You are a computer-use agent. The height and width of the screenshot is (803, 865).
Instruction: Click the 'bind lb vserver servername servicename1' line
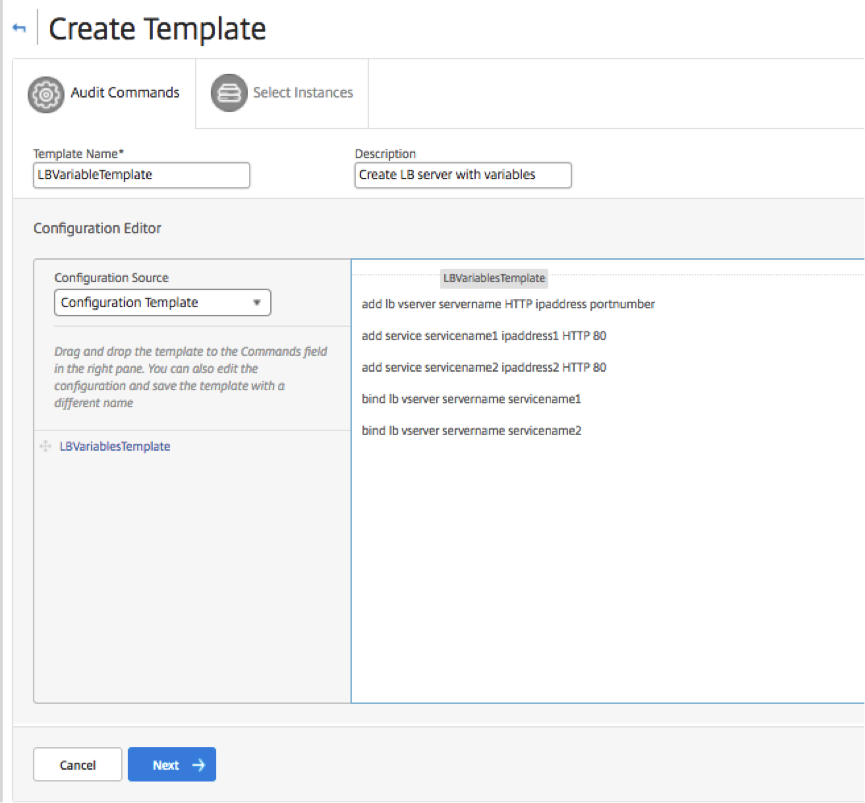coord(471,399)
